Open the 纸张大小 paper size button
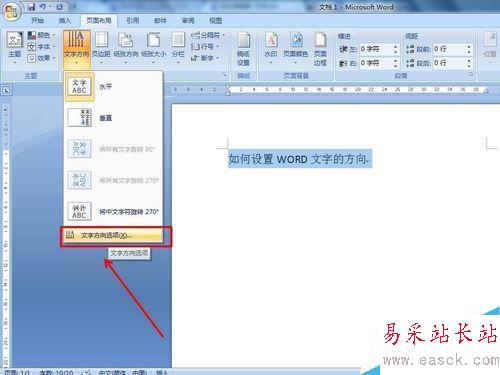The image size is (500, 375). 153,47
